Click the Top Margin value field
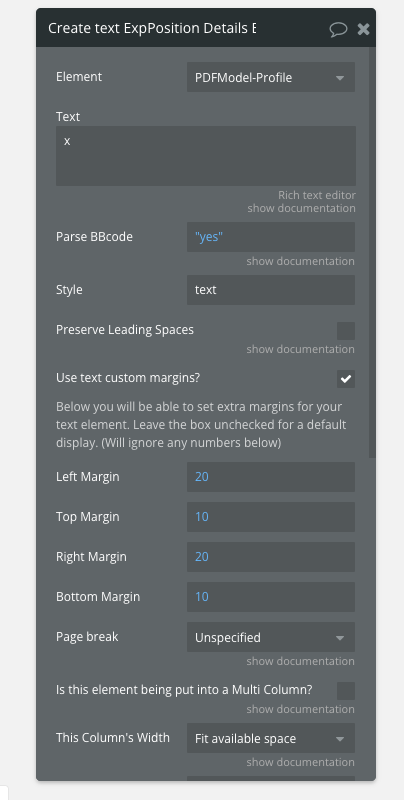This screenshot has height=800, width=404. coord(271,517)
